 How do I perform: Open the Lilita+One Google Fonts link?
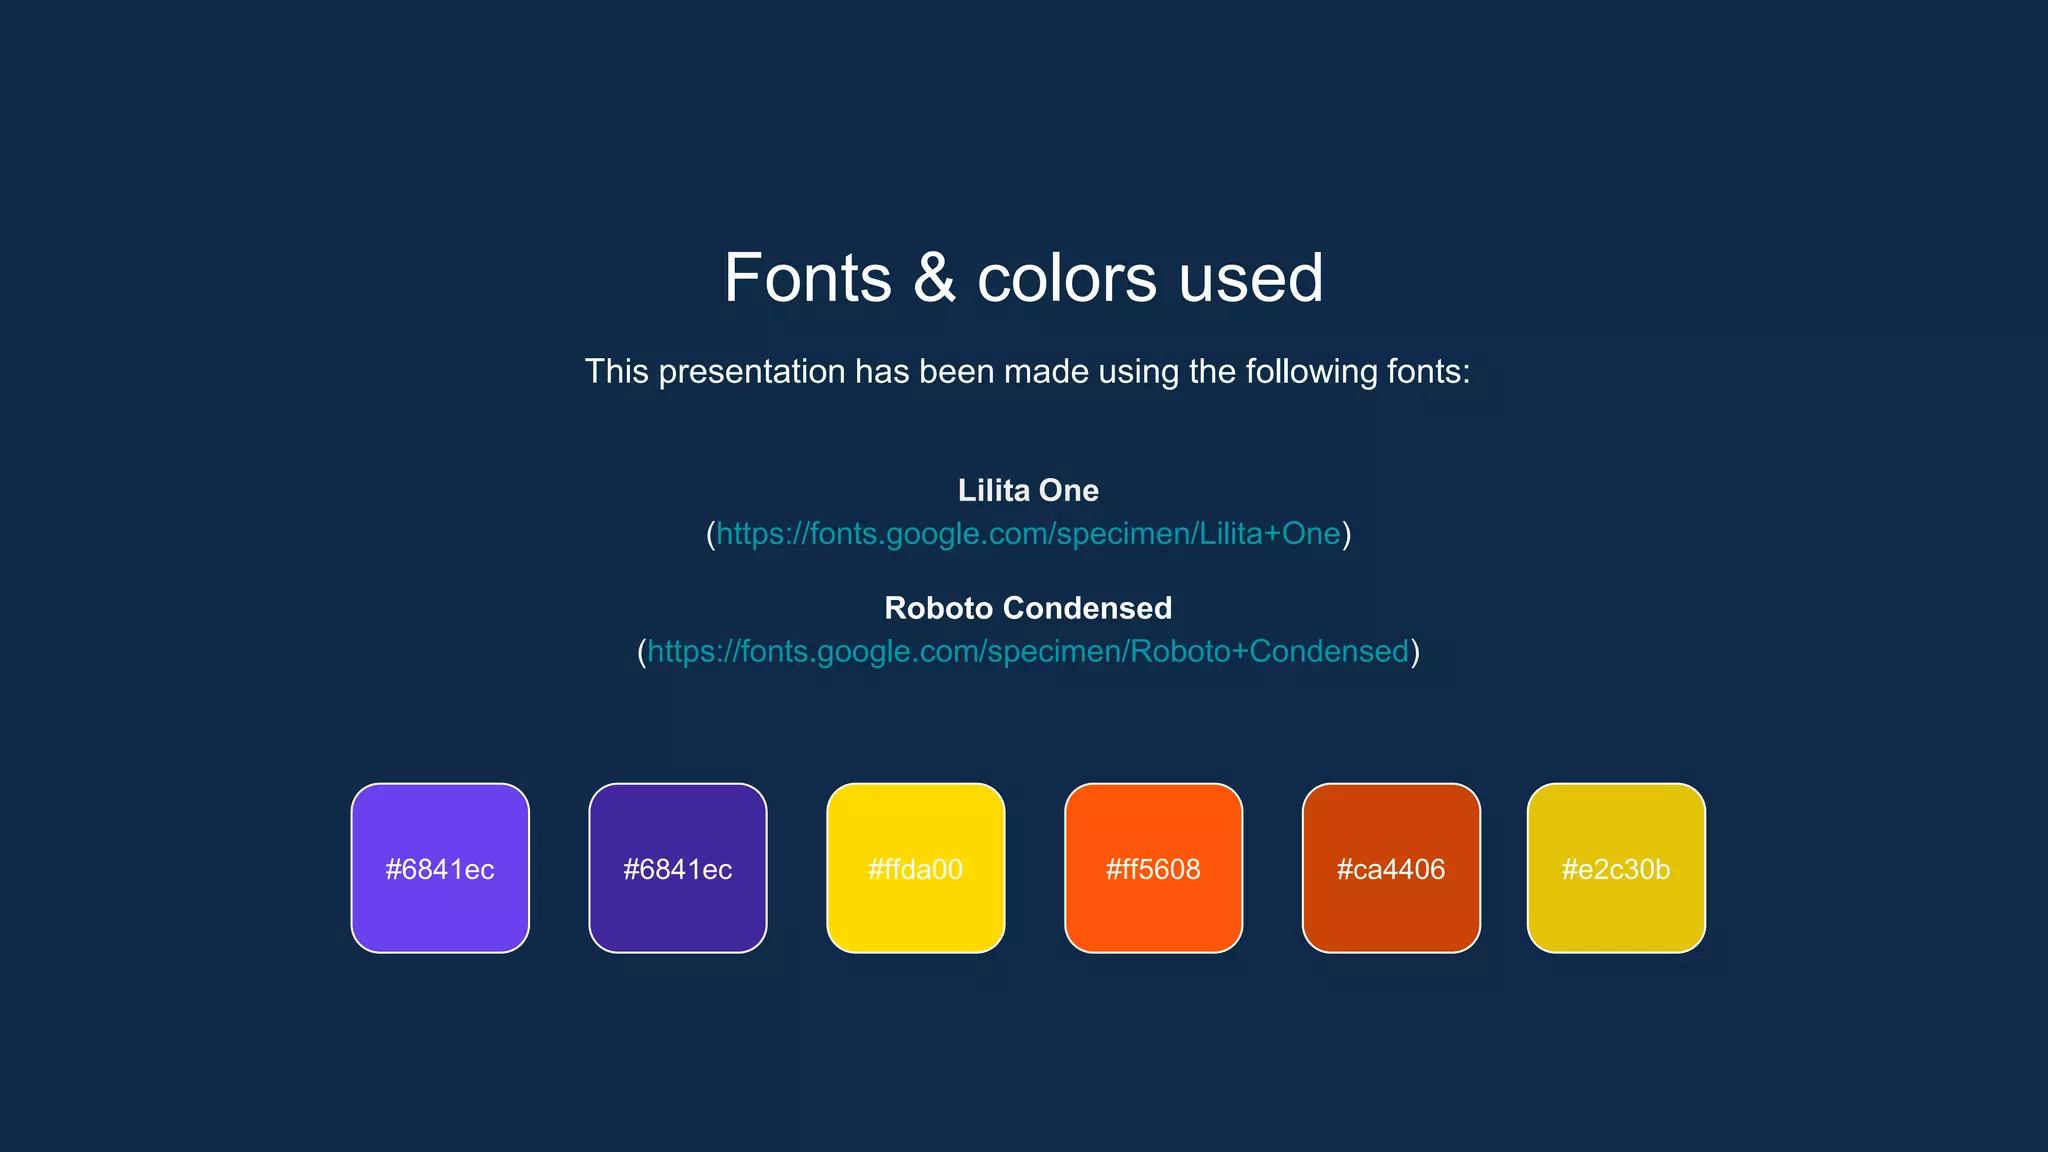click(1028, 534)
